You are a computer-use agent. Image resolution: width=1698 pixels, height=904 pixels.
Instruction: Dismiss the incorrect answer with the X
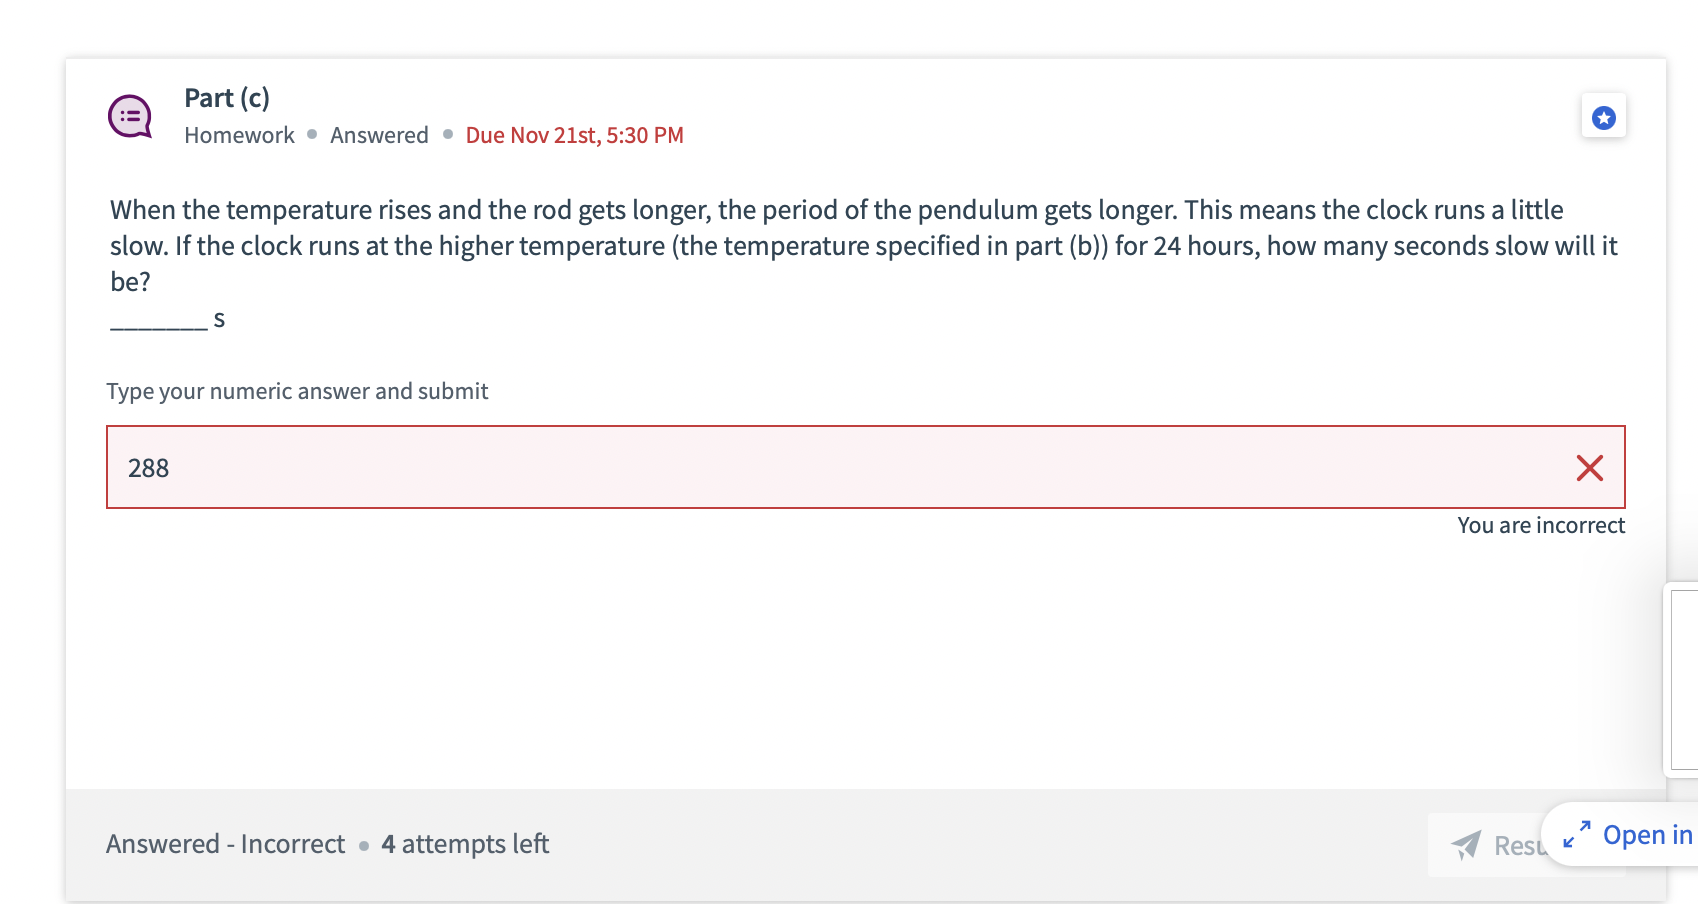click(x=1590, y=467)
